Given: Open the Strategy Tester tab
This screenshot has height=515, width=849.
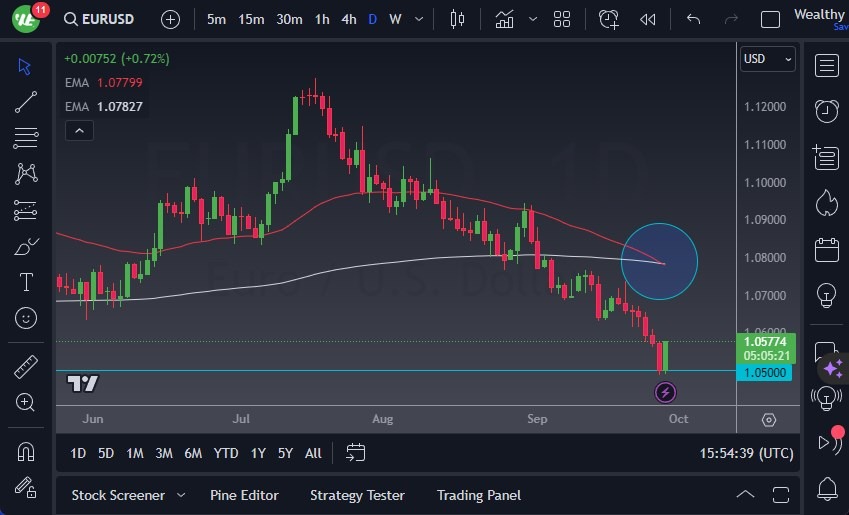Looking at the screenshot, I should click(x=357, y=495).
